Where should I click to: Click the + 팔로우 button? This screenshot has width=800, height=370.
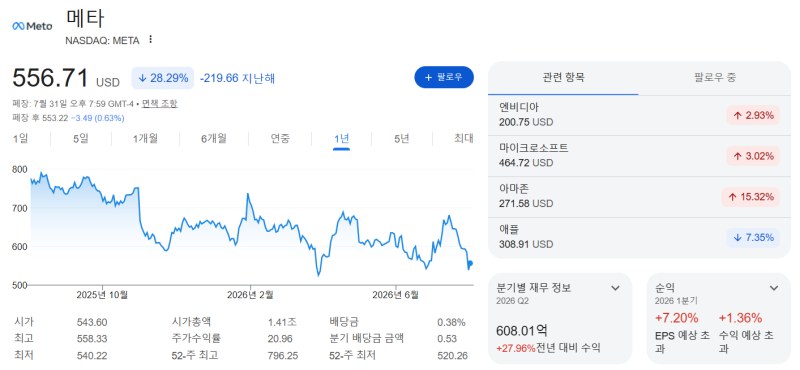tap(444, 77)
